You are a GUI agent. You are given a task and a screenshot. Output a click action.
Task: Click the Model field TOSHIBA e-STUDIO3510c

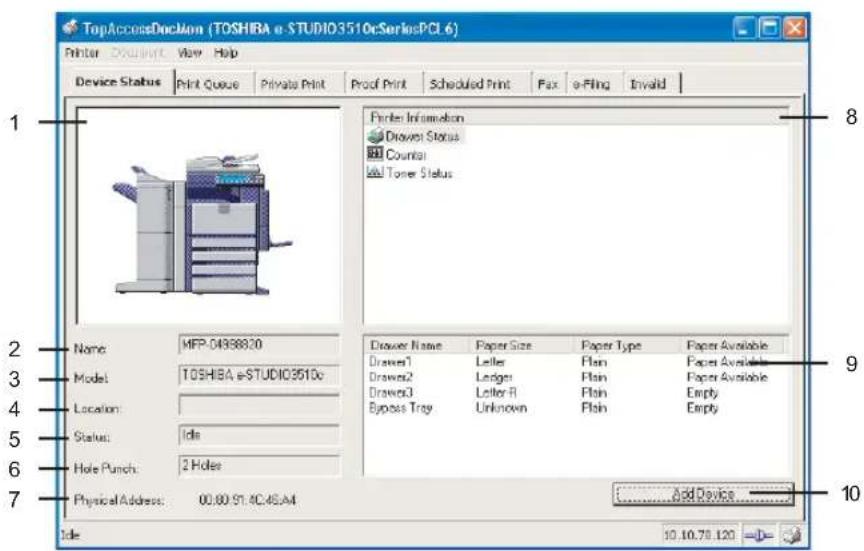coord(259,375)
